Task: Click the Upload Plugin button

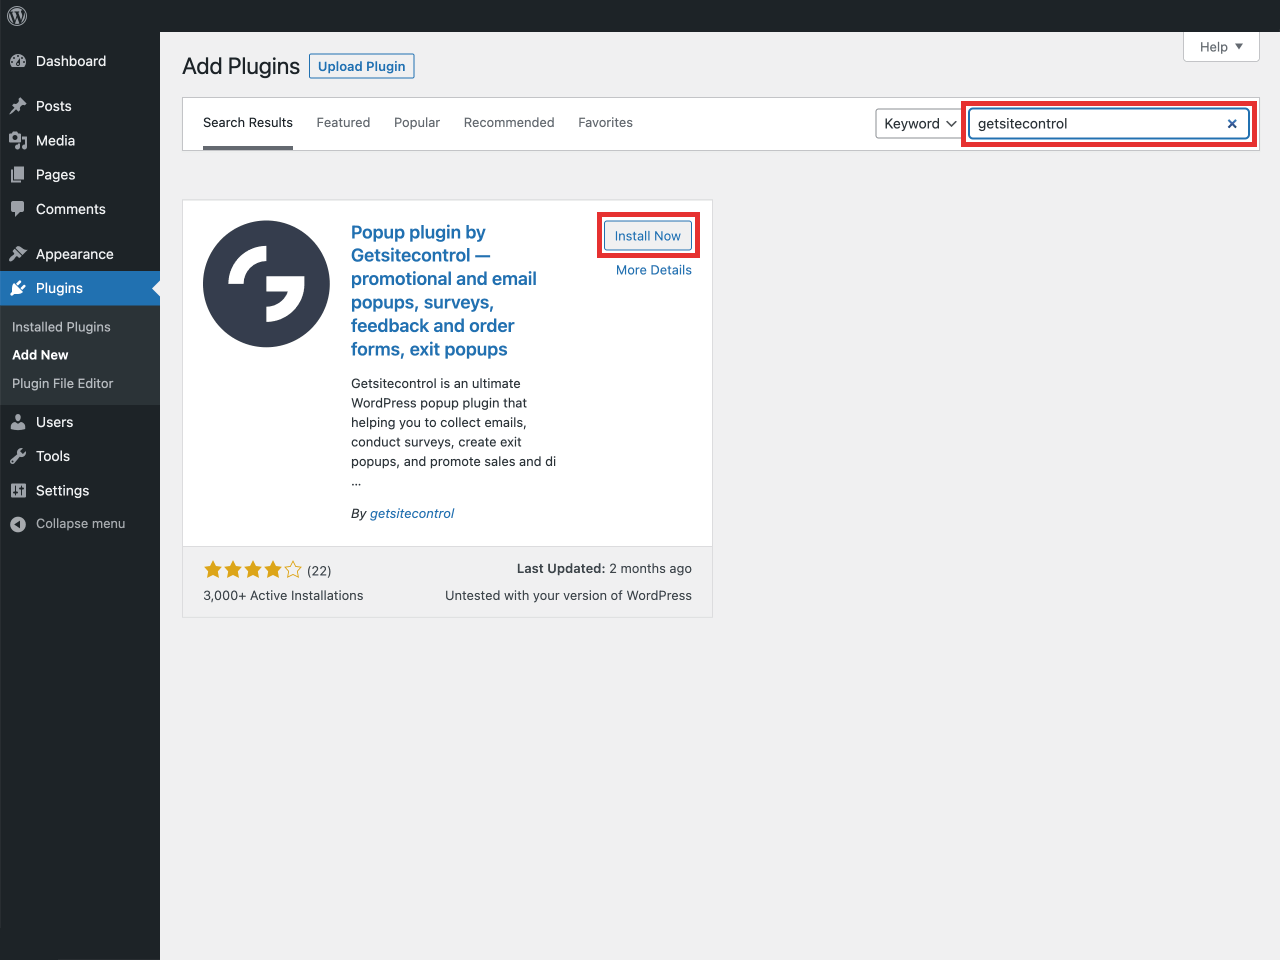Action: point(361,66)
